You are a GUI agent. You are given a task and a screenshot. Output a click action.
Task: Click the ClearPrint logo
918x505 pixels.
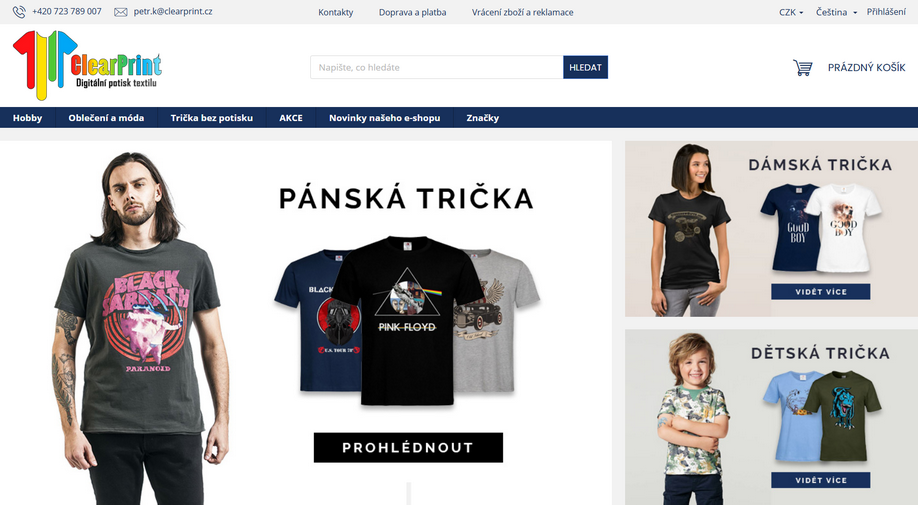87,66
